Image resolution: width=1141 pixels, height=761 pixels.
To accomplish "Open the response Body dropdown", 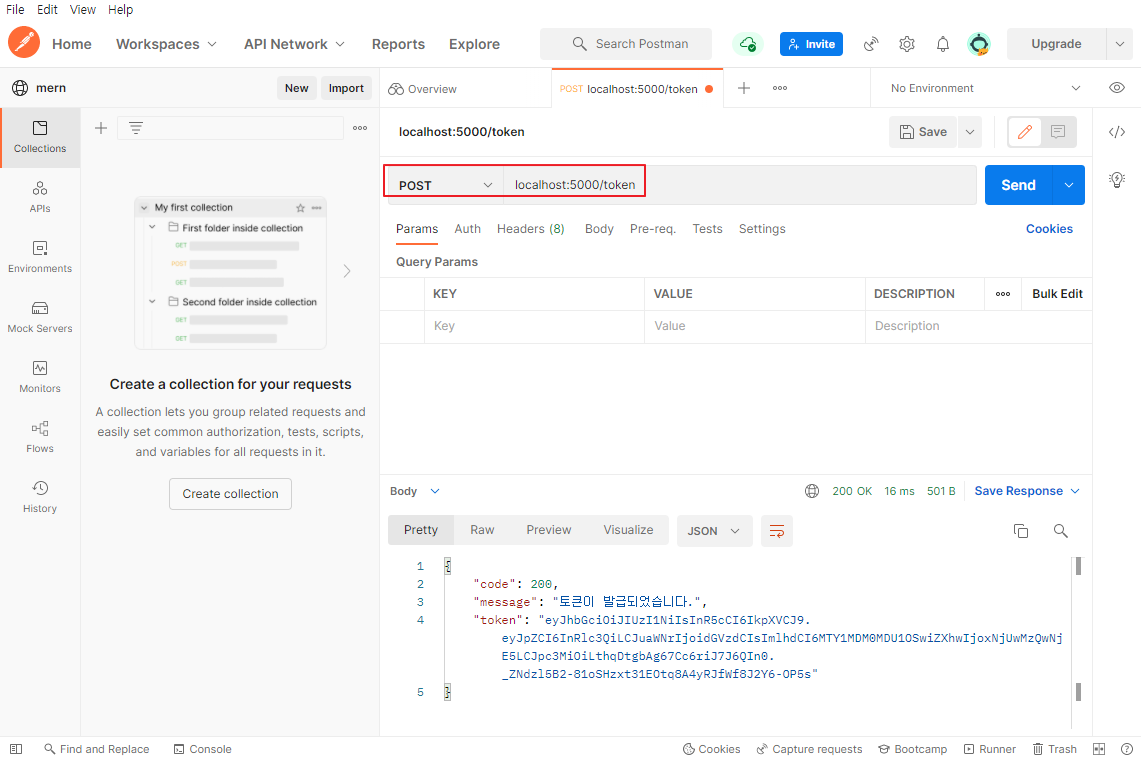I will [415, 491].
